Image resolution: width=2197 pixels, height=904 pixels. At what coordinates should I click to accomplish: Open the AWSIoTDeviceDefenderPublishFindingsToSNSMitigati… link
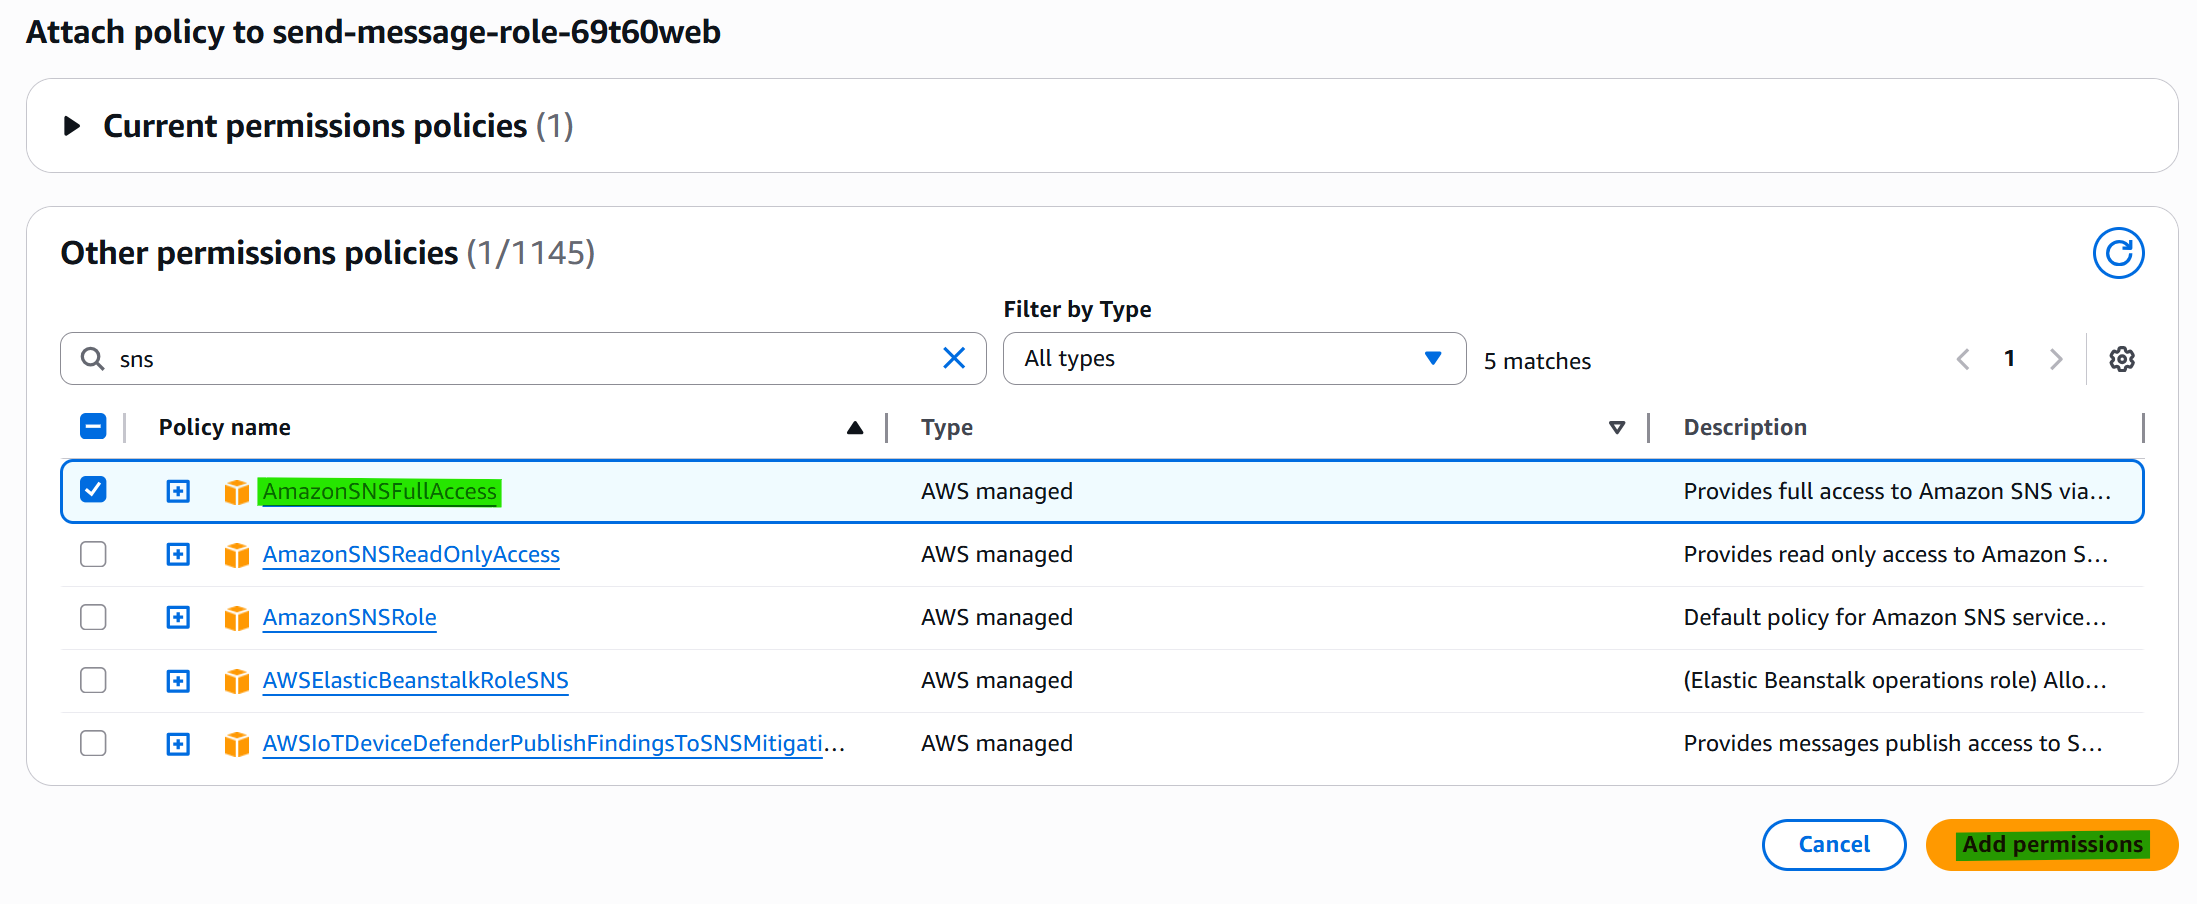pos(553,743)
